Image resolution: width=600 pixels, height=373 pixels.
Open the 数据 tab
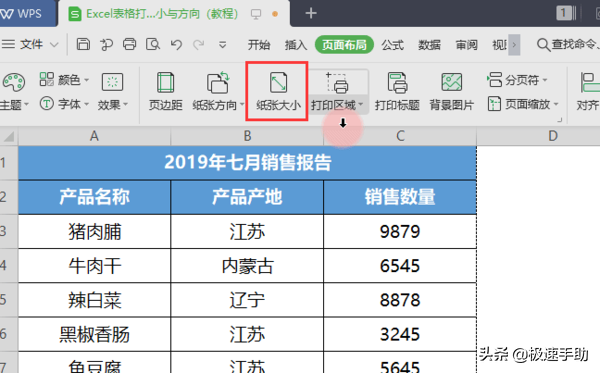(x=429, y=45)
